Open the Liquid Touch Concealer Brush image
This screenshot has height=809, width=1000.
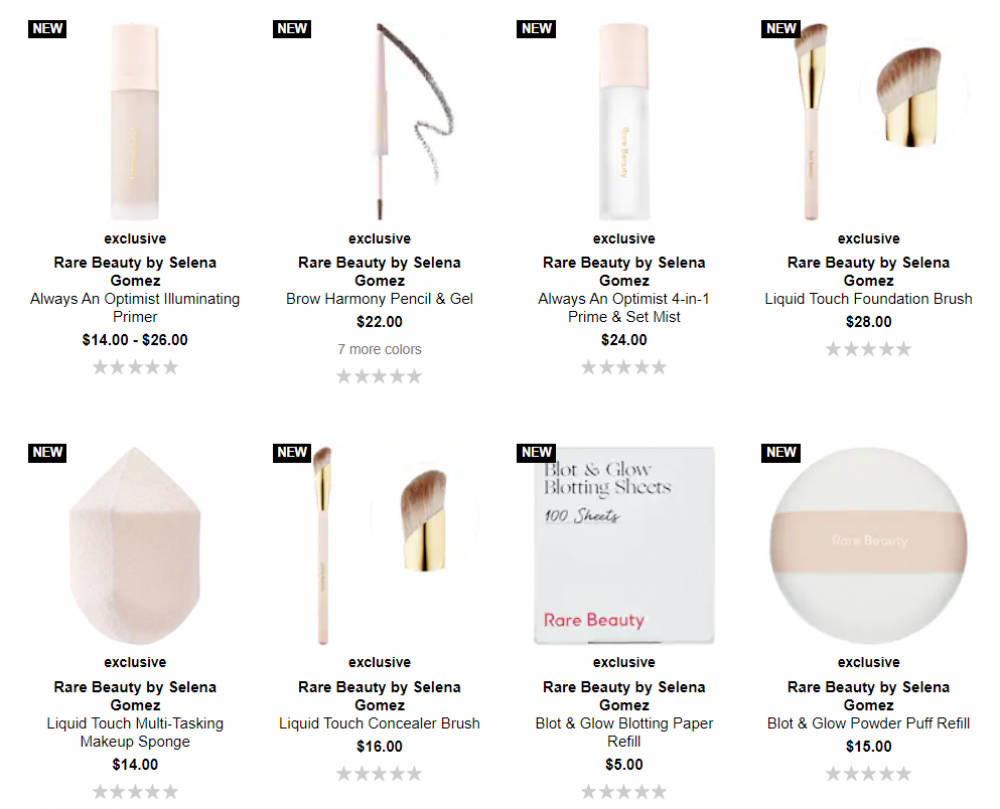tap(379, 546)
